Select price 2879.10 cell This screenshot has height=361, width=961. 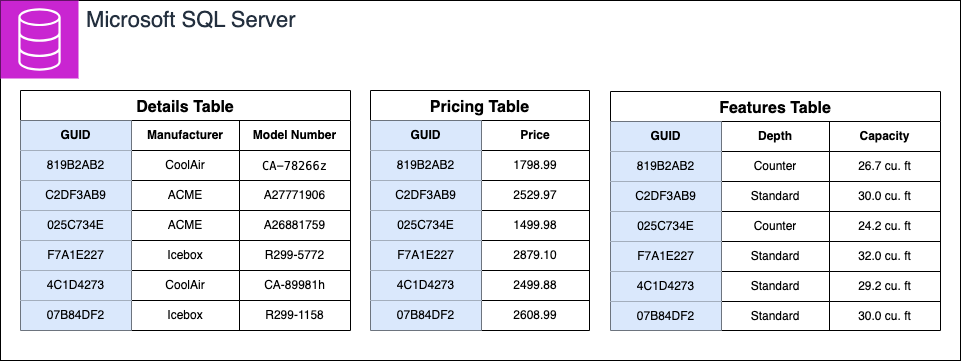pyautogui.click(x=536, y=256)
